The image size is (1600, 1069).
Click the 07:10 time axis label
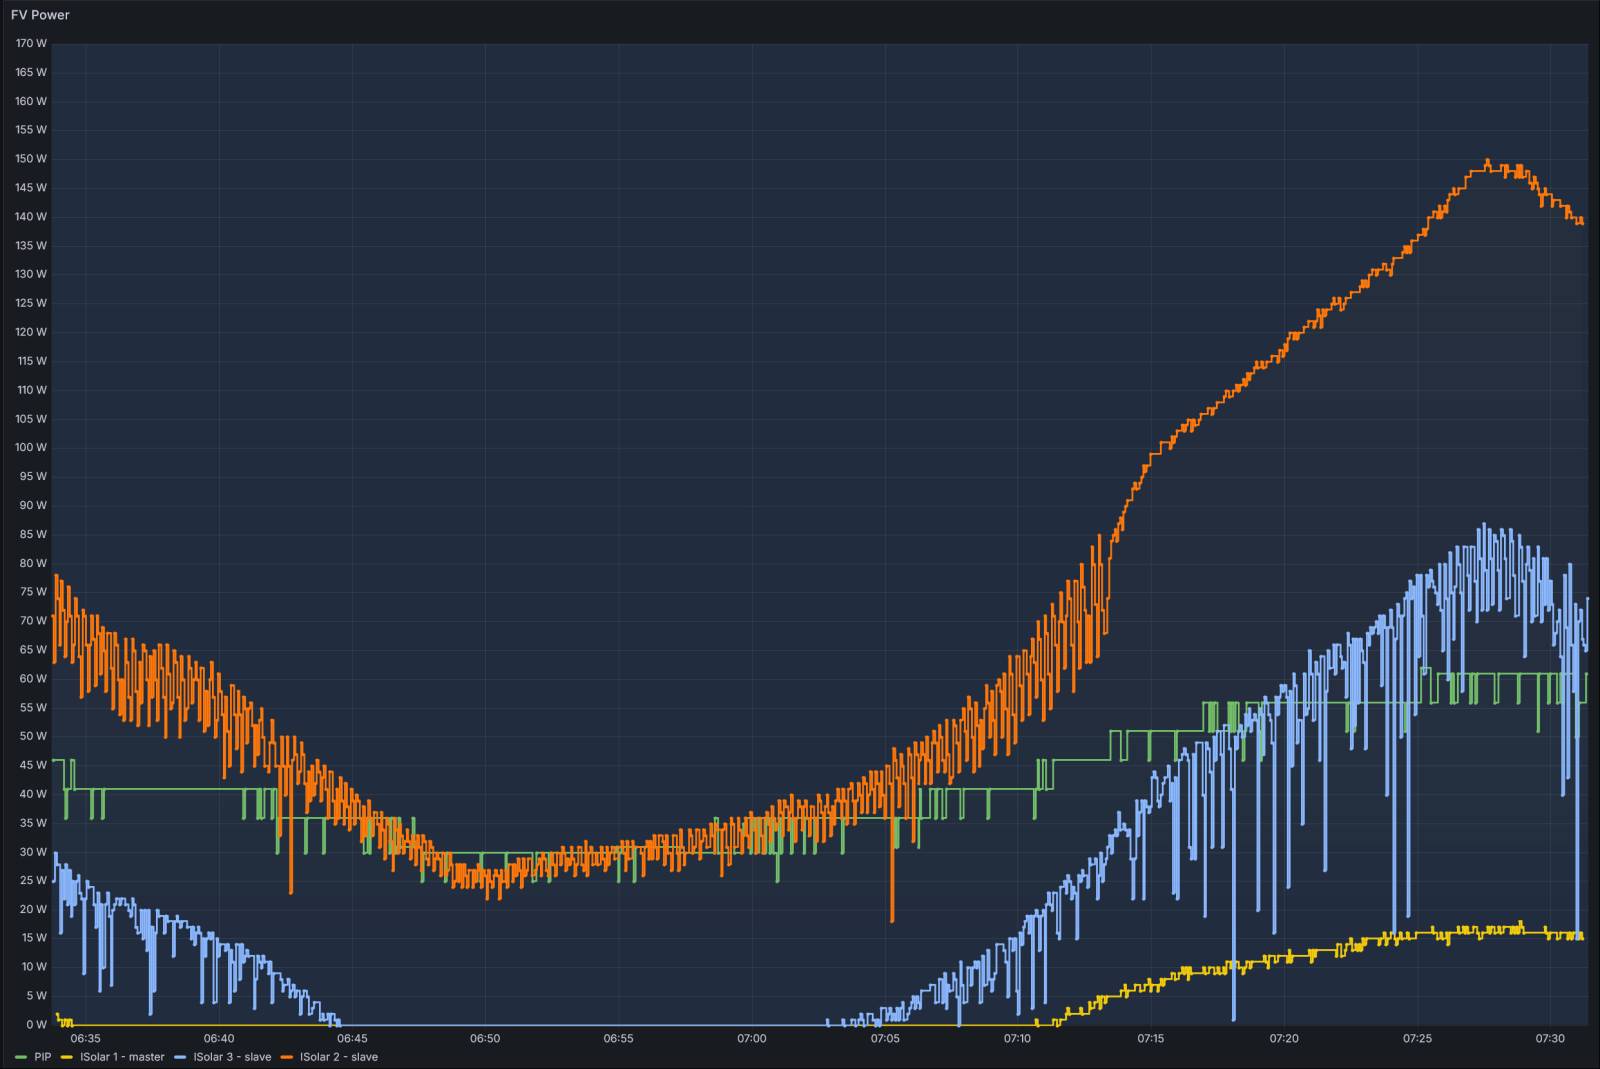click(1018, 1039)
